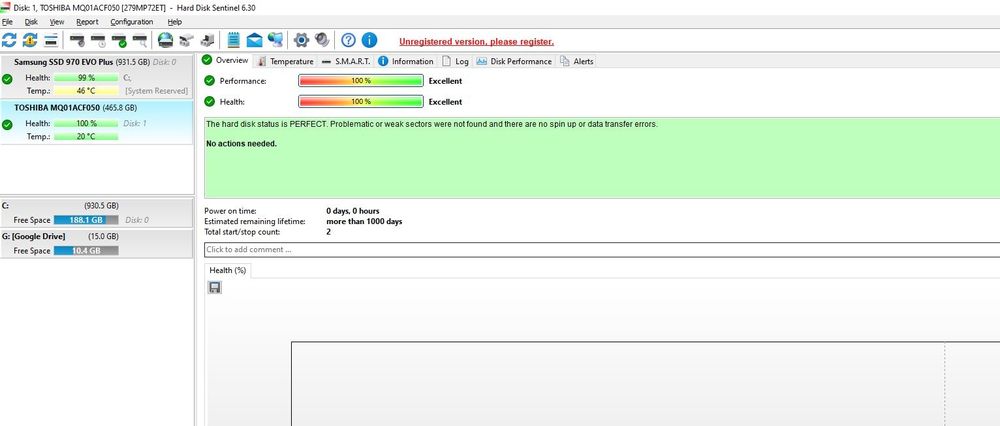Screen dimensions: 1000x426
Task: Click the Performance 100 % gradient bar
Action: coord(360,81)
